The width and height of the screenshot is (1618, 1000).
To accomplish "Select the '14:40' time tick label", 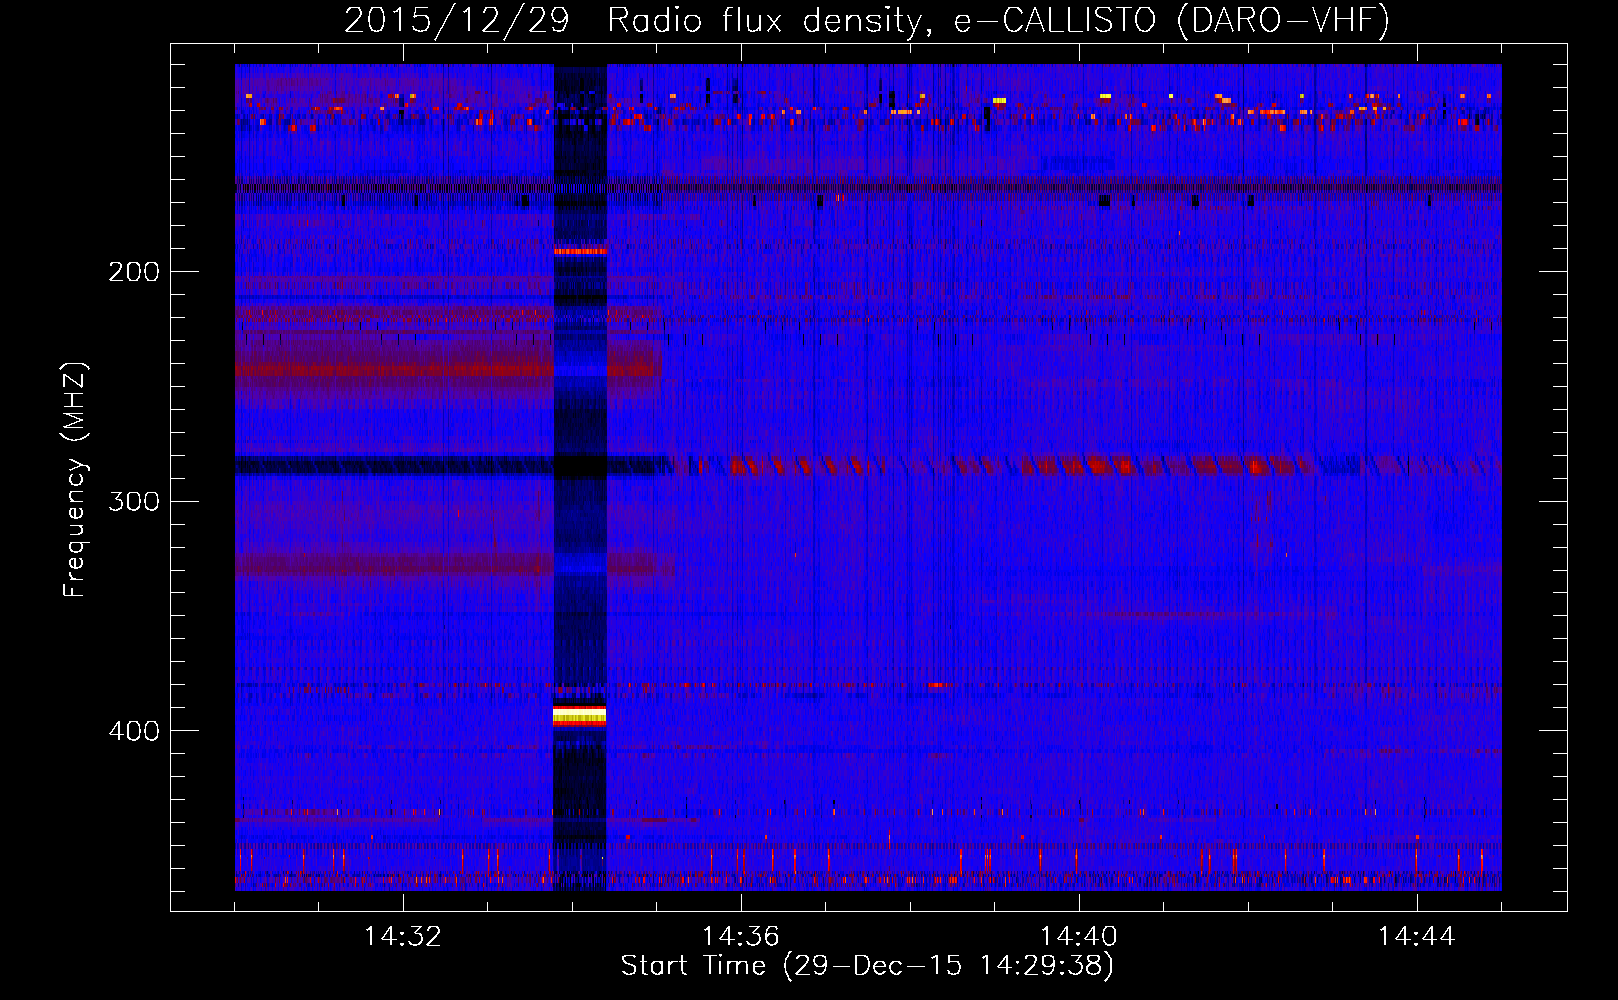I will click(x=1079, y=937).
